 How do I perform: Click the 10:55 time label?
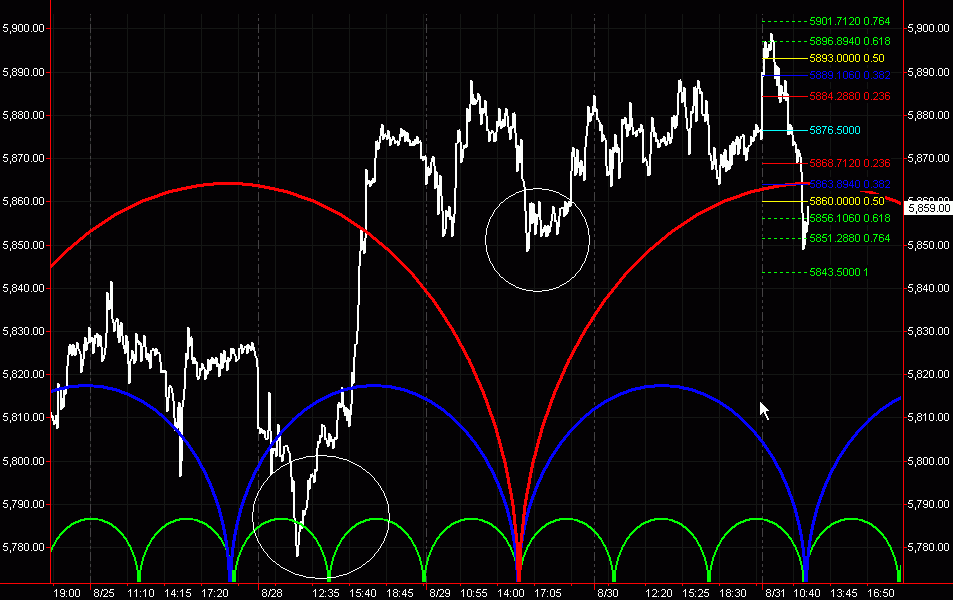click(x=473, y=593)
